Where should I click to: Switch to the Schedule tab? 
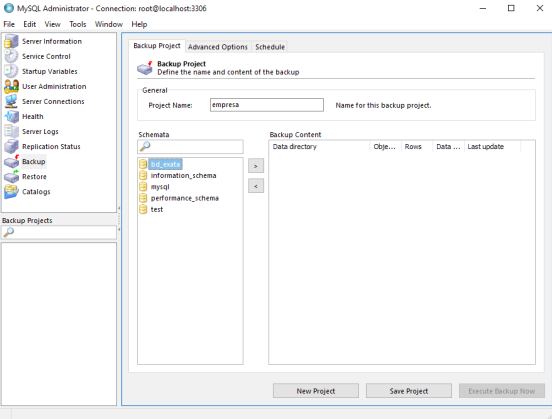click(270, 47)
